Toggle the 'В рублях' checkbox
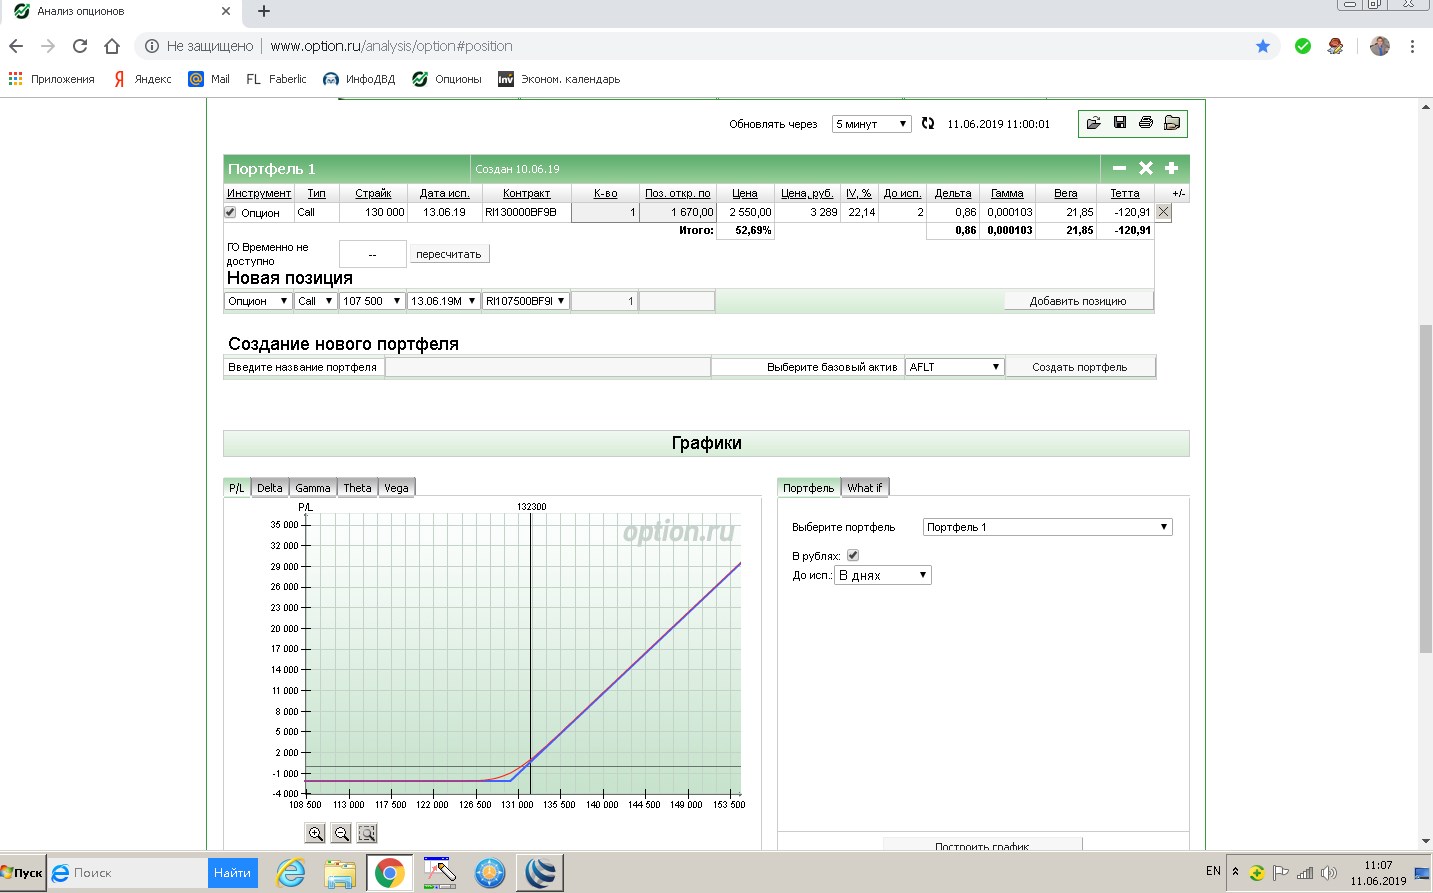 pyautogui.click(x=853, y=555)
